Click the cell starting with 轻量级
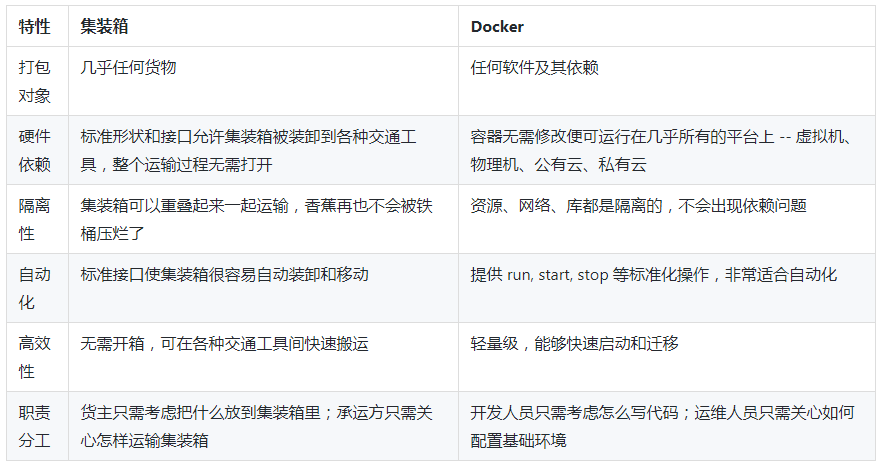Viewport: 885px width, 465px height. tap(575, 344)
